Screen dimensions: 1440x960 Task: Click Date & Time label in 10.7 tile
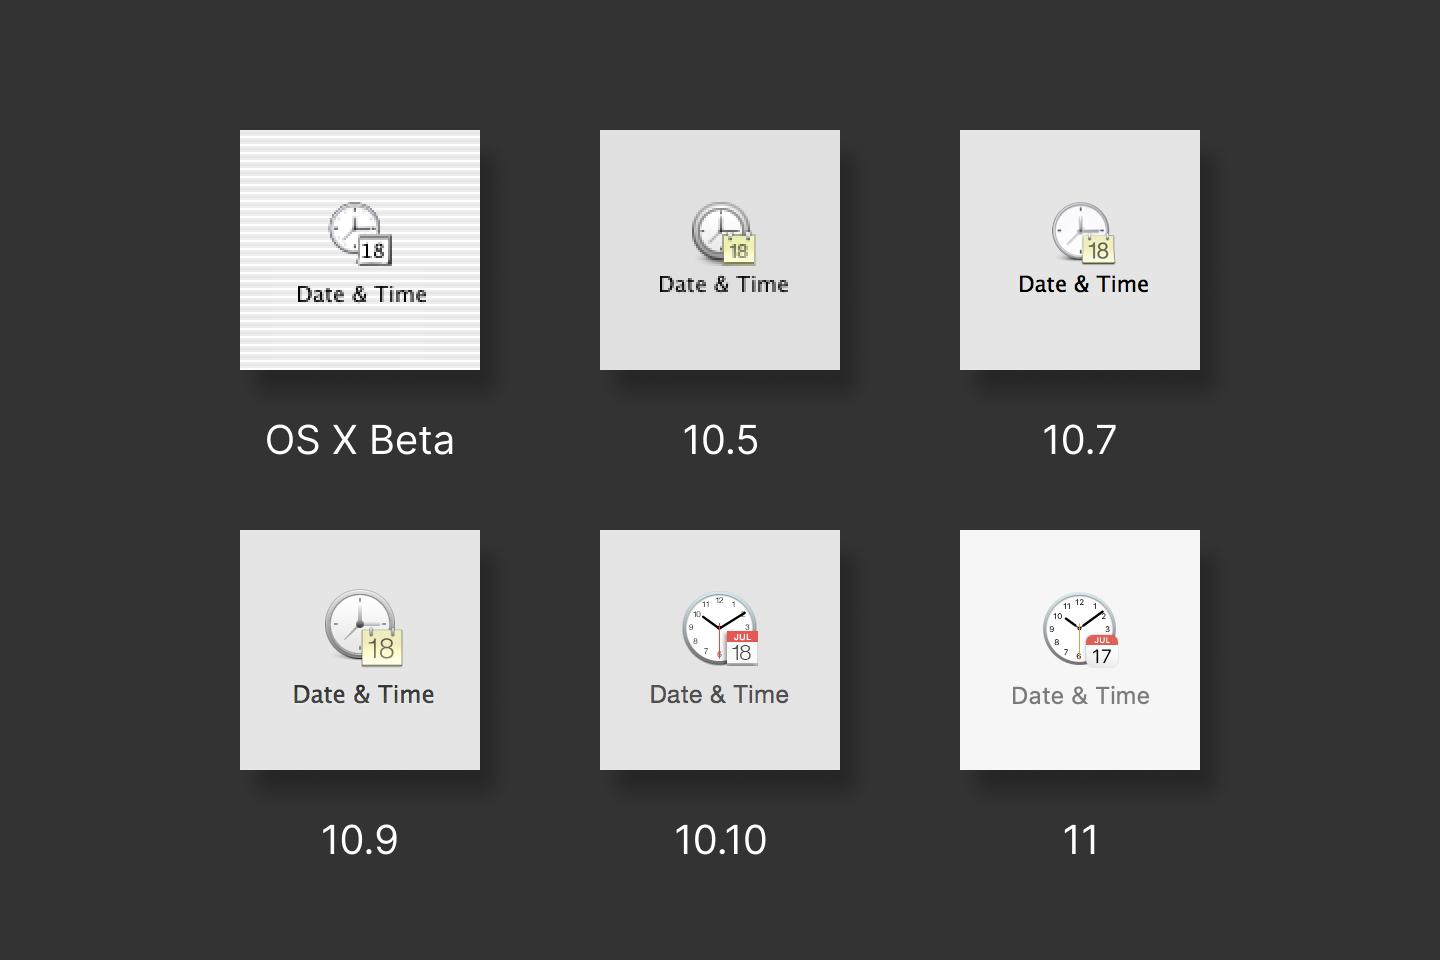[1083, 284]
